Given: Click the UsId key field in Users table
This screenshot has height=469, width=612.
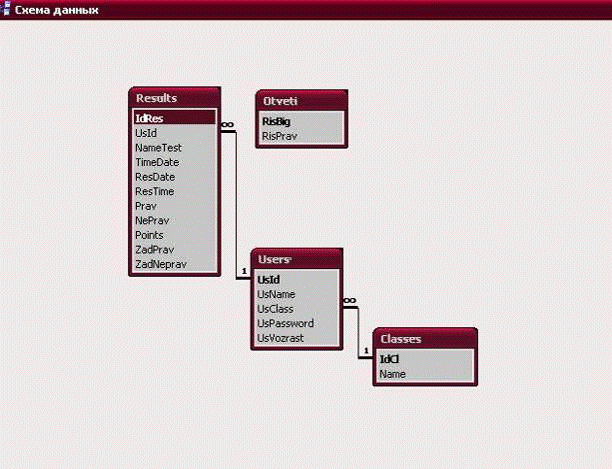Looking at the screenshot, I should (268, 280).
